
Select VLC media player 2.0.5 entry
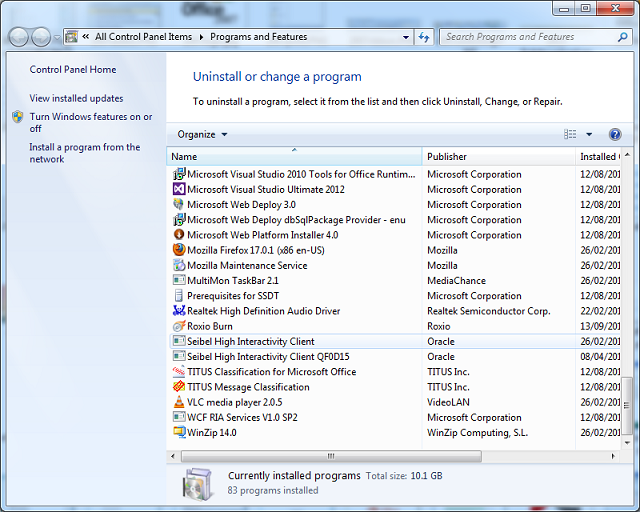click(x=234, y=402)
